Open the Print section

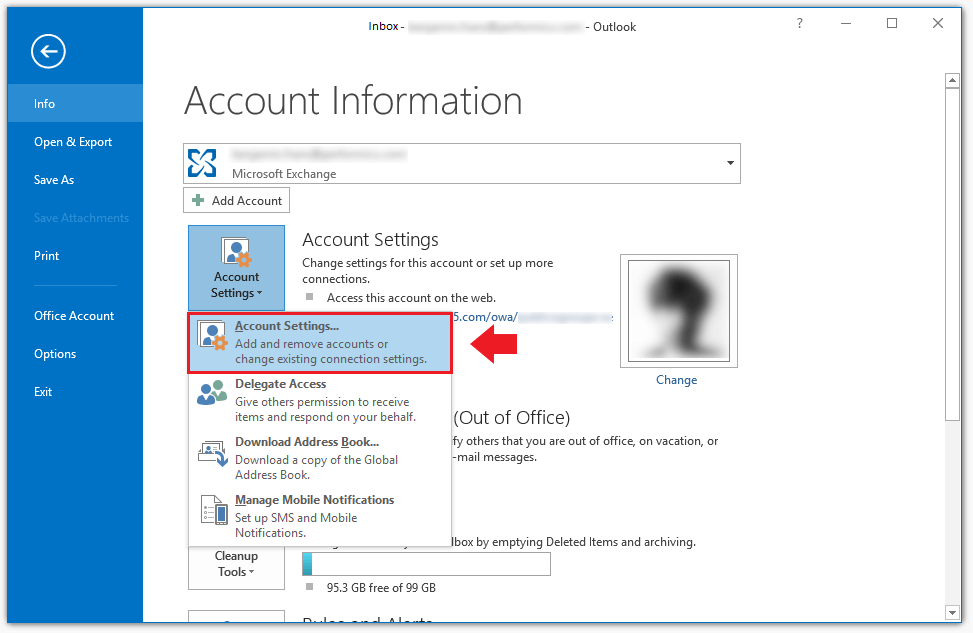[x=46, y=255]
